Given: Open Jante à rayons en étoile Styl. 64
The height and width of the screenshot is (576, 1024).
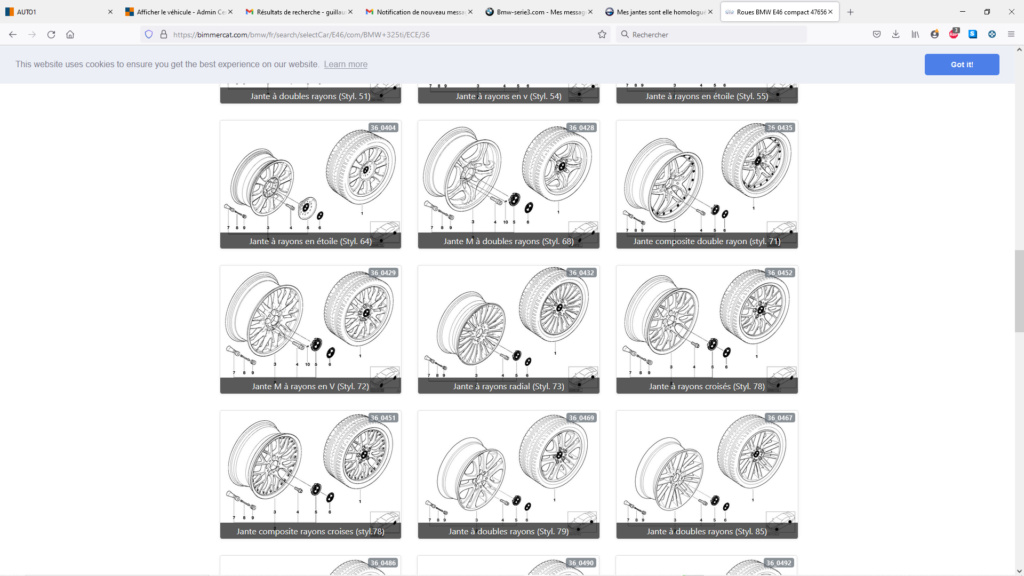Looking at the screenshot, I should tap(310, 184).
